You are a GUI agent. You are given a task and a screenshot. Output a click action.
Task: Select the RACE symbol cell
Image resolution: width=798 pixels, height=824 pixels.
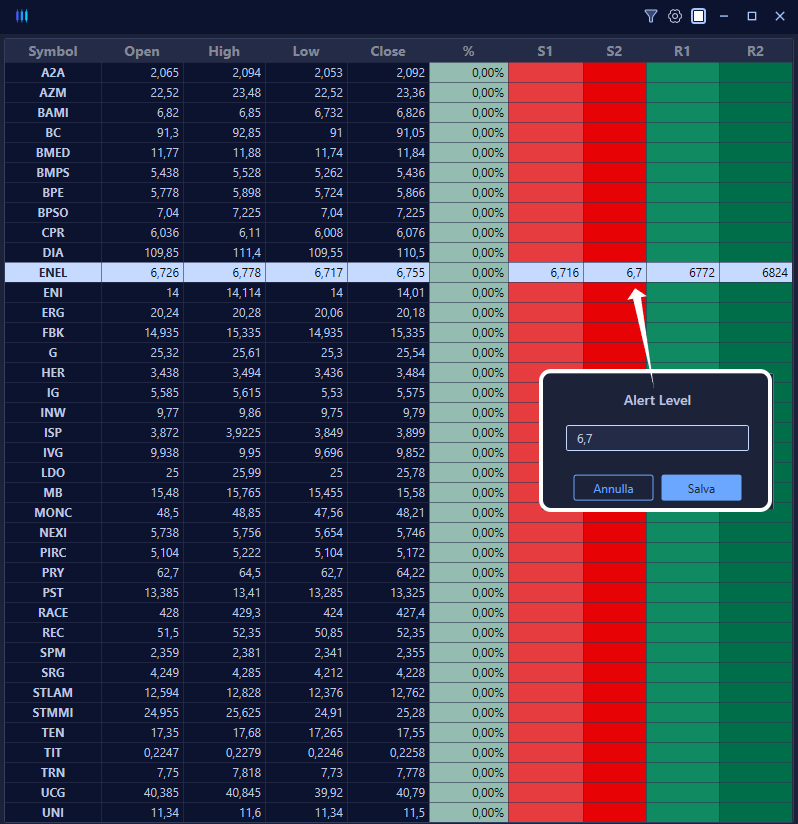tap(53, 613)
